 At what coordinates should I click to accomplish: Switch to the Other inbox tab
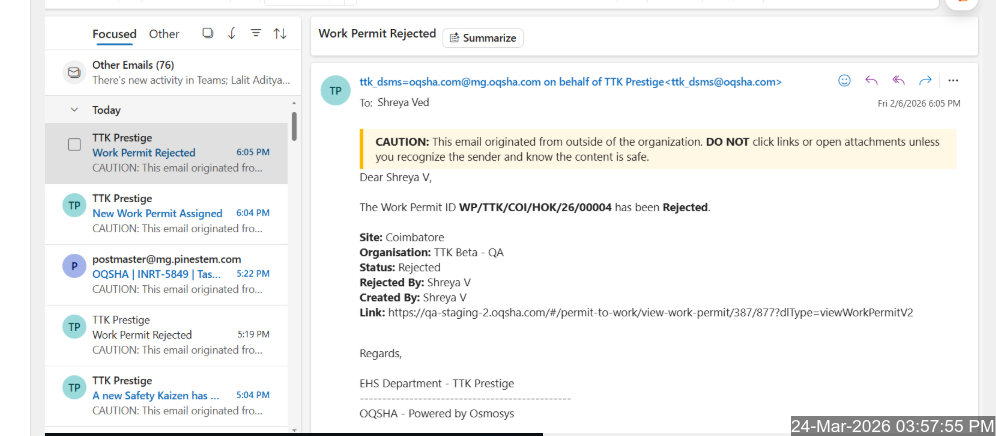164,34
